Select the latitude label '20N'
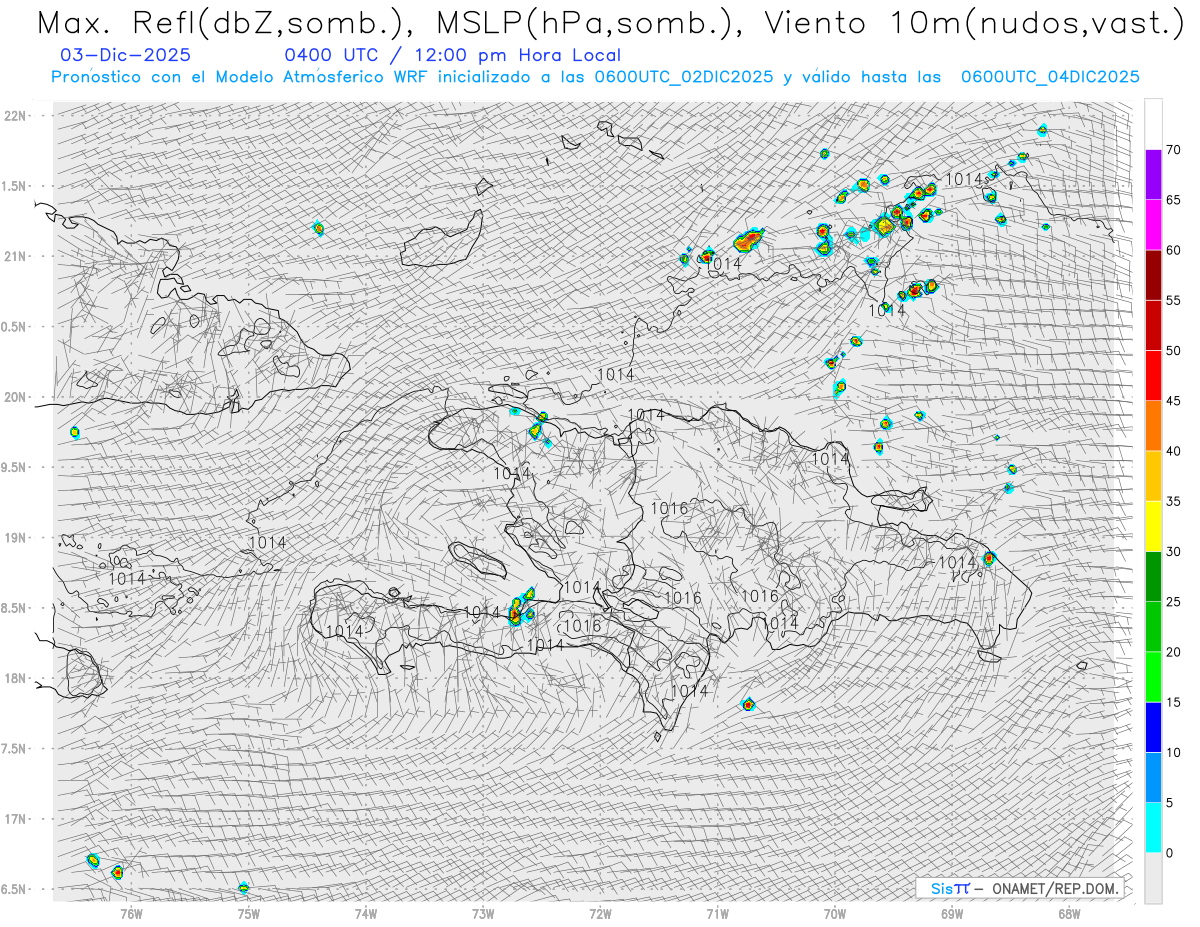 (x=16, y=397)
